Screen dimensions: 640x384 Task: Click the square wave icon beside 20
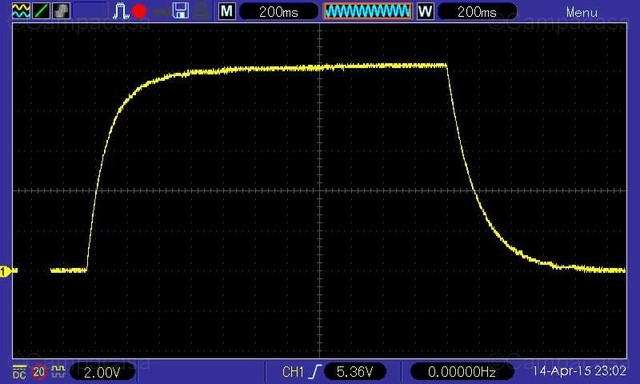[59, 371]
